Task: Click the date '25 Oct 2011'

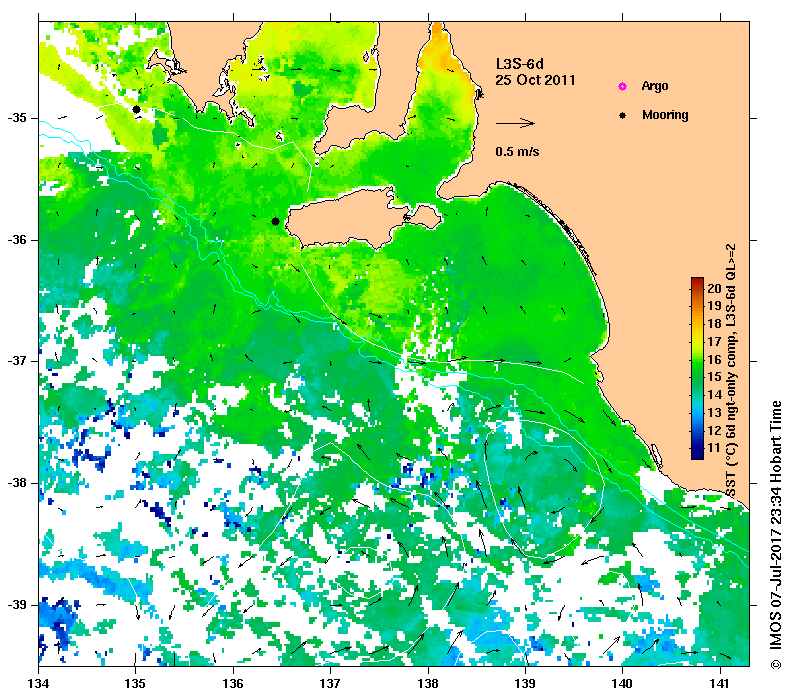Action: [535, 80]
